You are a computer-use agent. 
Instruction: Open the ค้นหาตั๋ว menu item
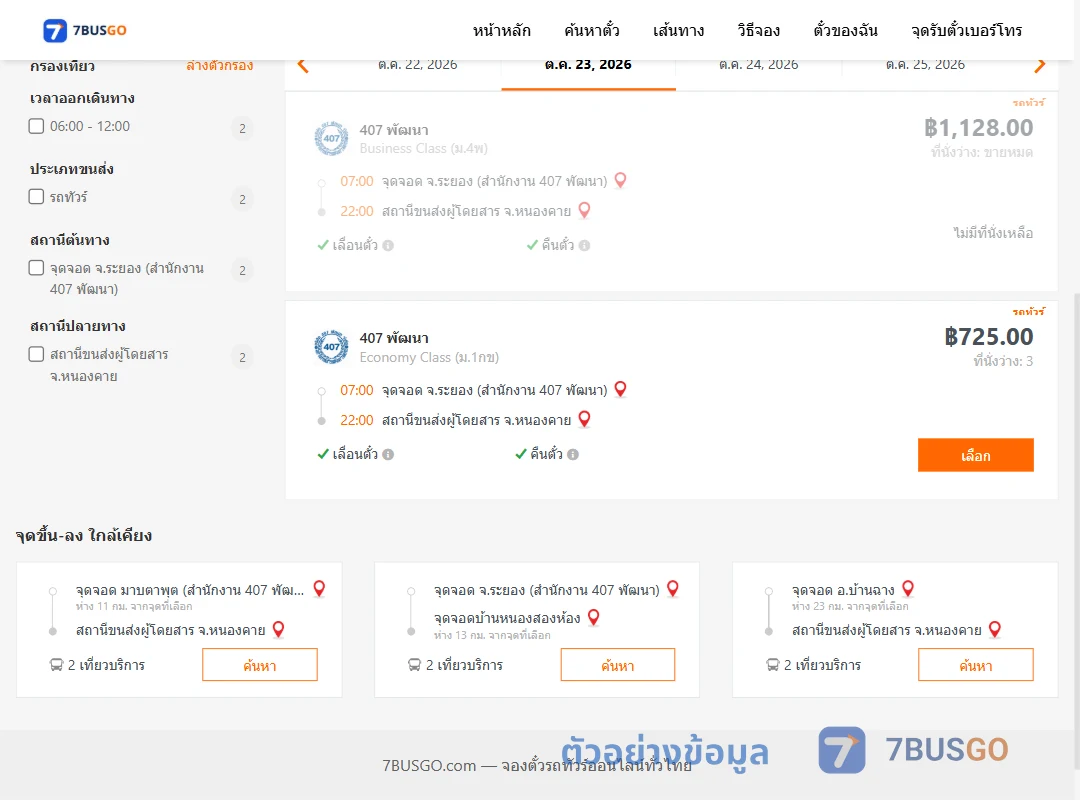point(592,31)
